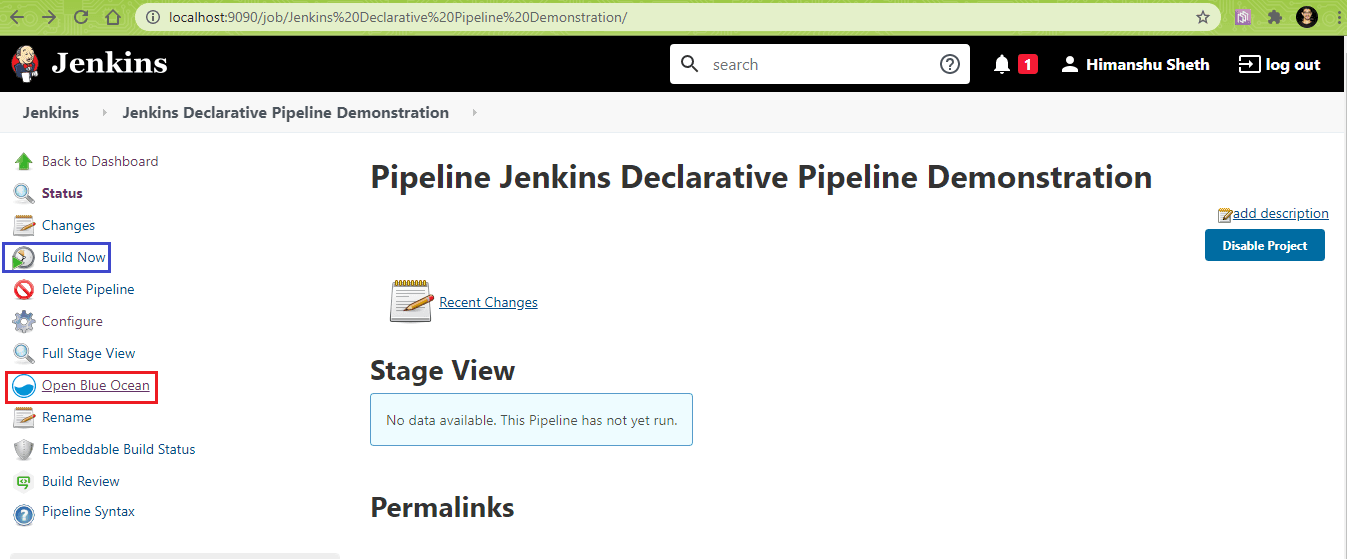Click the Himanshu Sheth user link
This screenshot has height=559, width=1347.
(1148, 64)
